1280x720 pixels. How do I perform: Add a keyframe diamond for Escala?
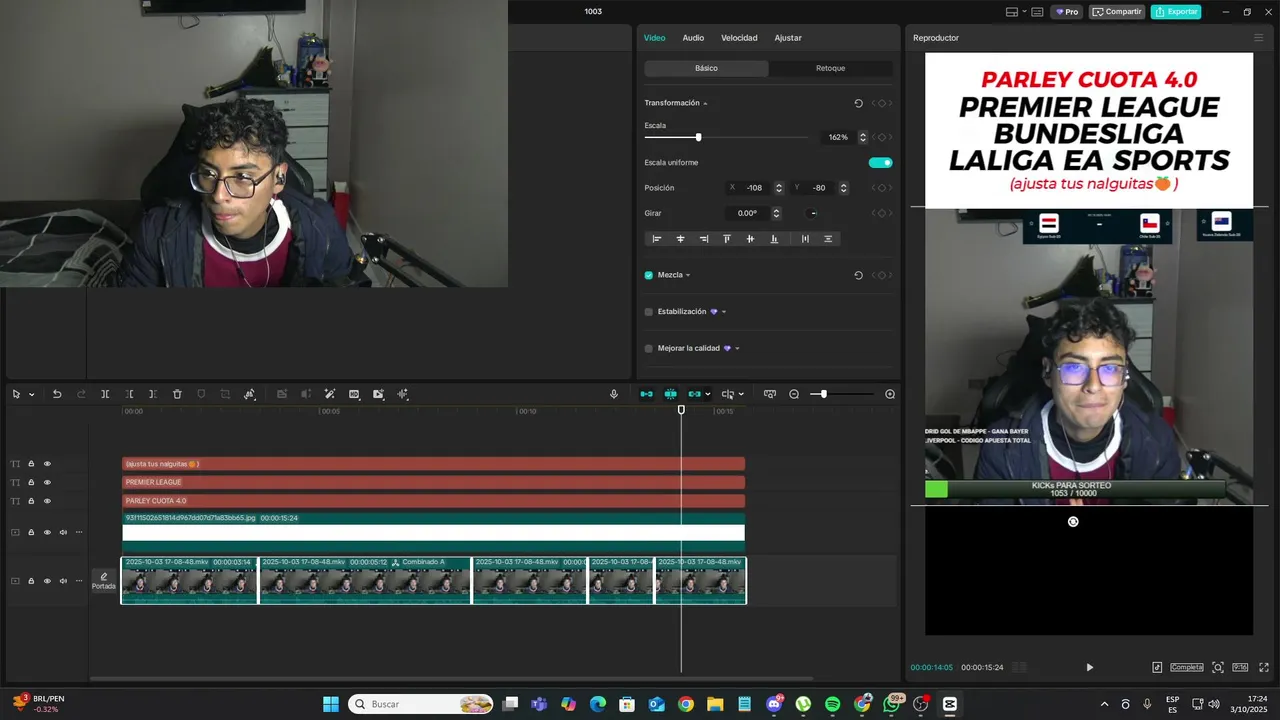tap(882, 137)
